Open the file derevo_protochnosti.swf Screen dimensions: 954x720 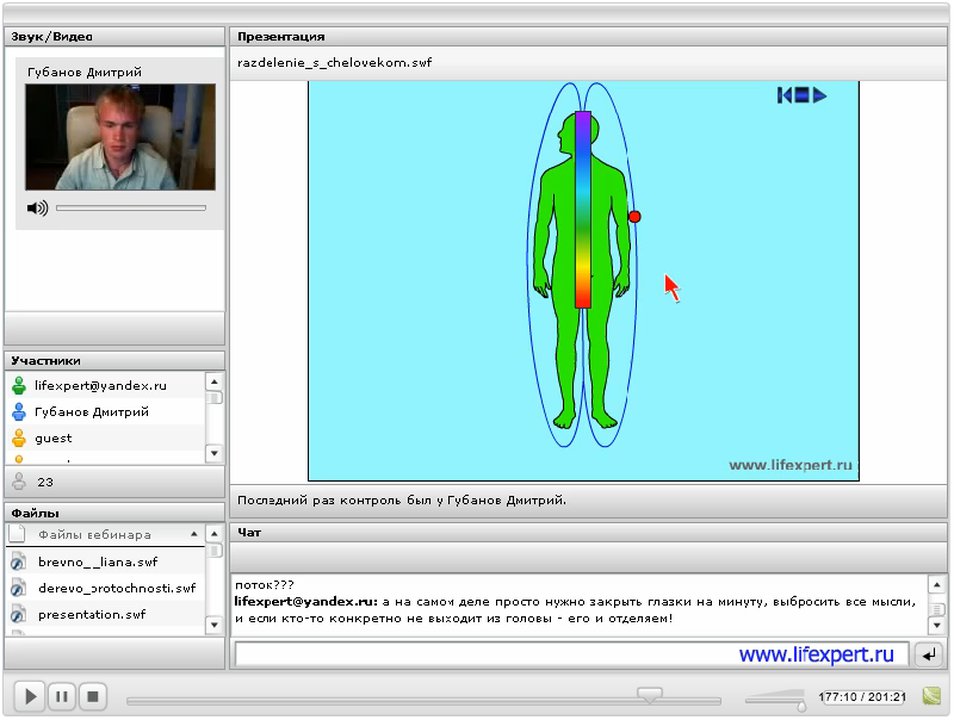click(117, 588)
